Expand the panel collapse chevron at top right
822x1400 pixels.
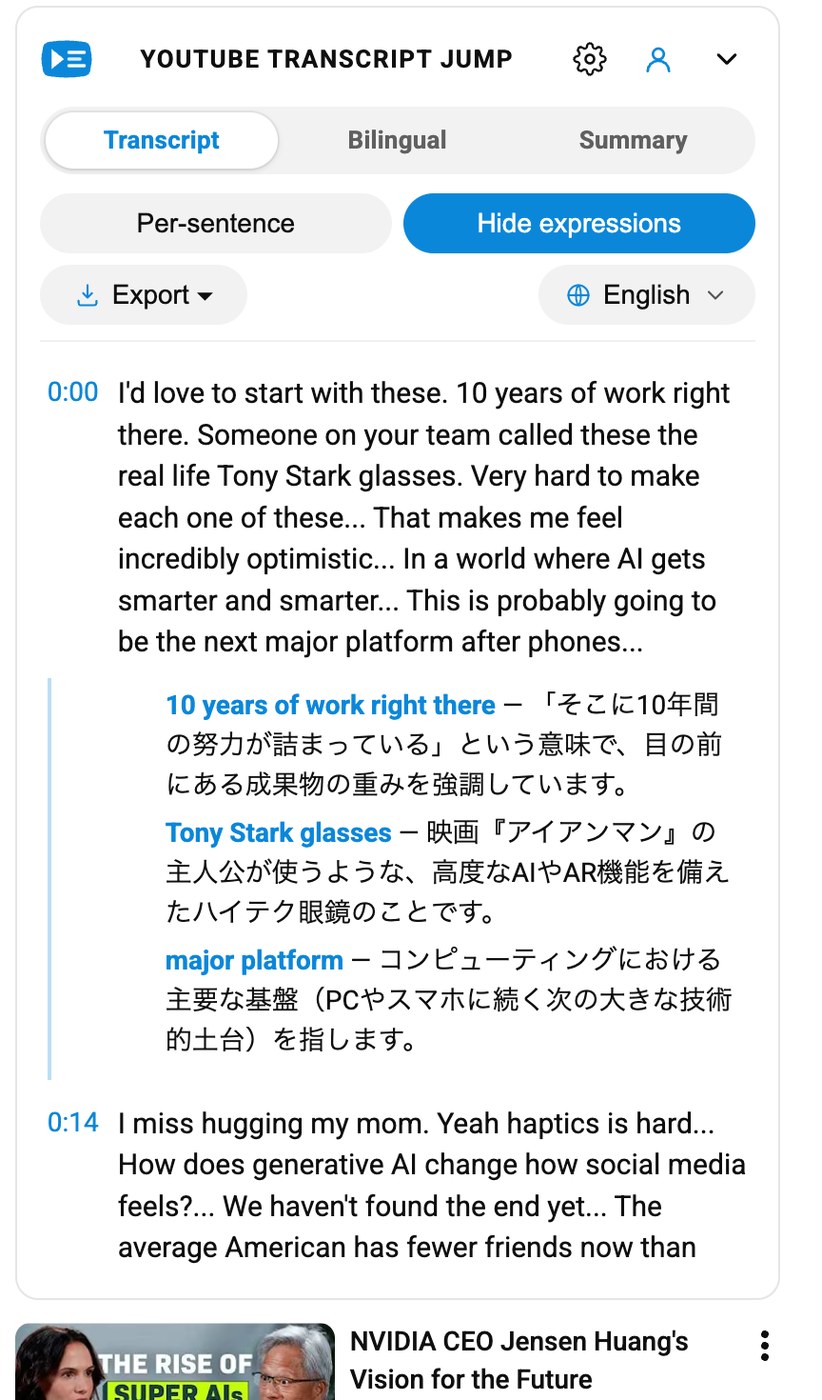click(726, 59)
